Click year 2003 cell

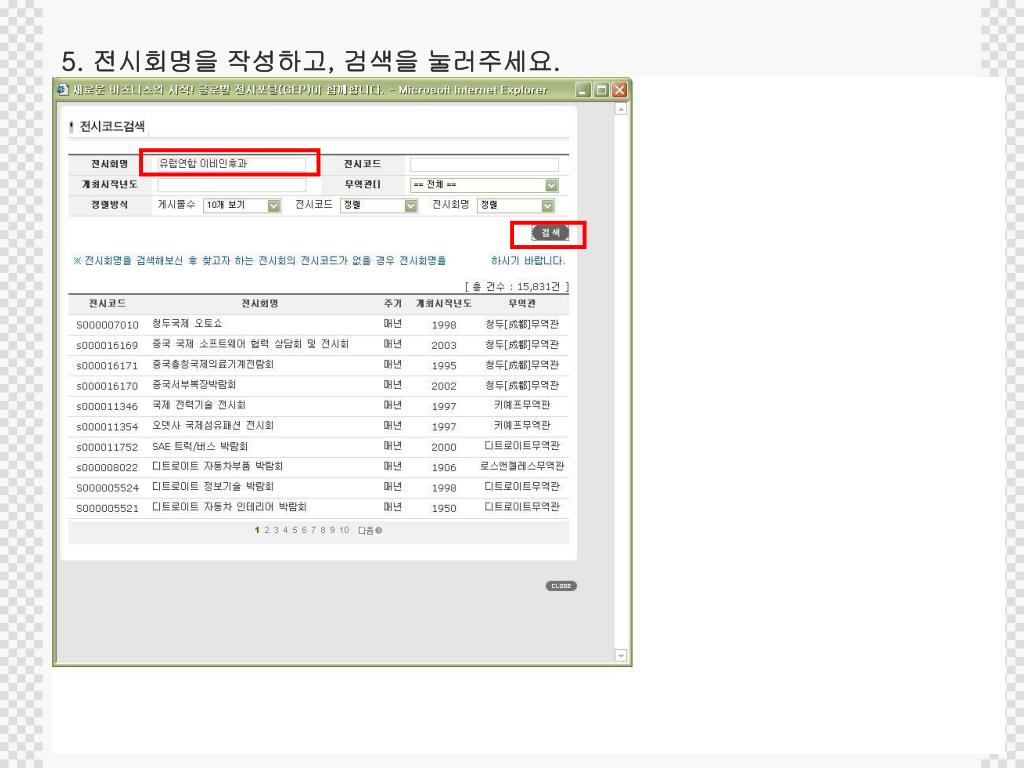coord(444,345)
